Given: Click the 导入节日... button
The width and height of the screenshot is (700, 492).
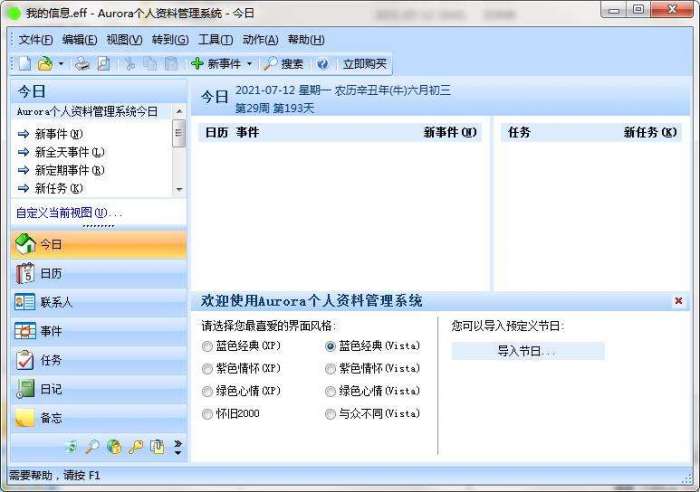Looking at the screenshot, I should pos(528,351).
